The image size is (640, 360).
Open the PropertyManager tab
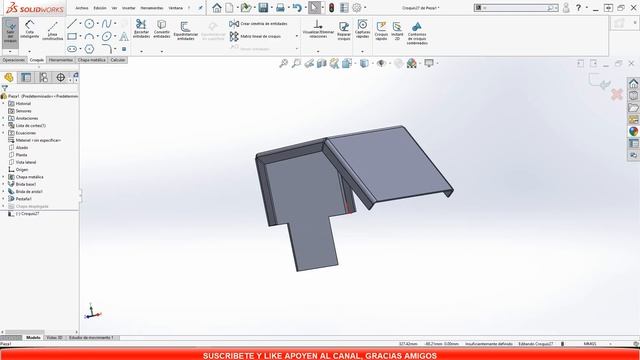26,78
